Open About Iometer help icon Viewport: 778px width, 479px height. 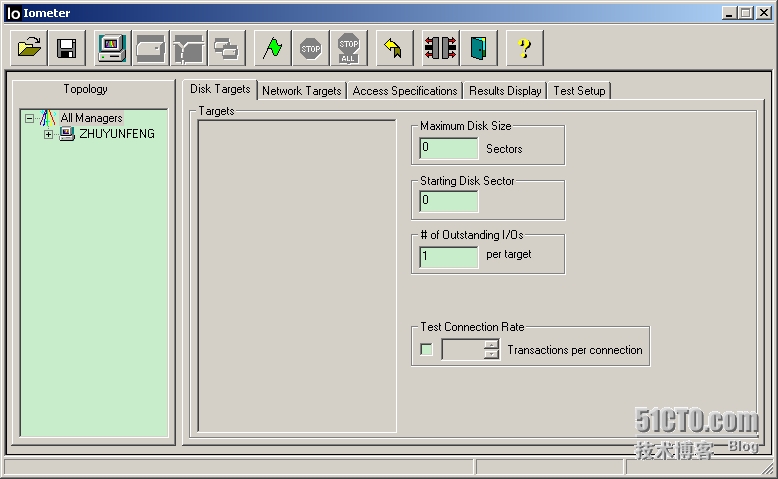point(524,48)
